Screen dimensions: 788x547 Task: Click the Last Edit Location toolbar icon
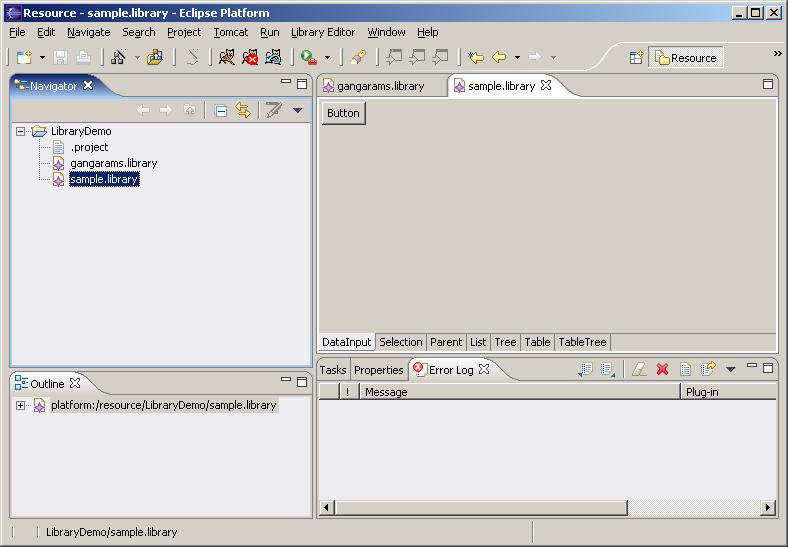point(476,58)
